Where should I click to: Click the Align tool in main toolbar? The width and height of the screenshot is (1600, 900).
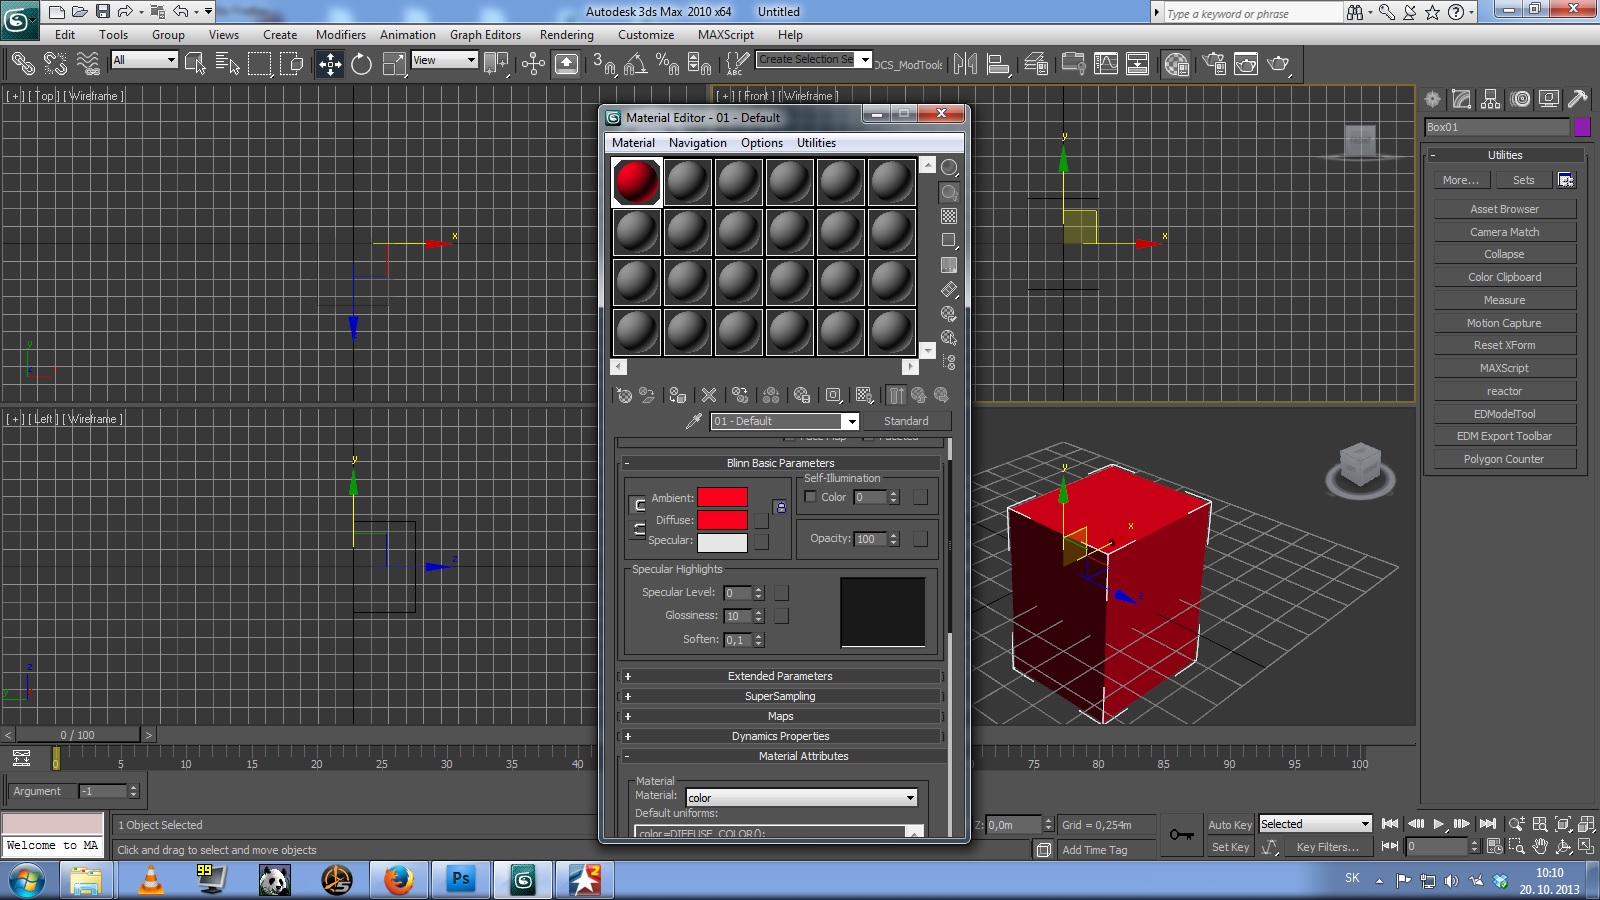coord(998,64)
